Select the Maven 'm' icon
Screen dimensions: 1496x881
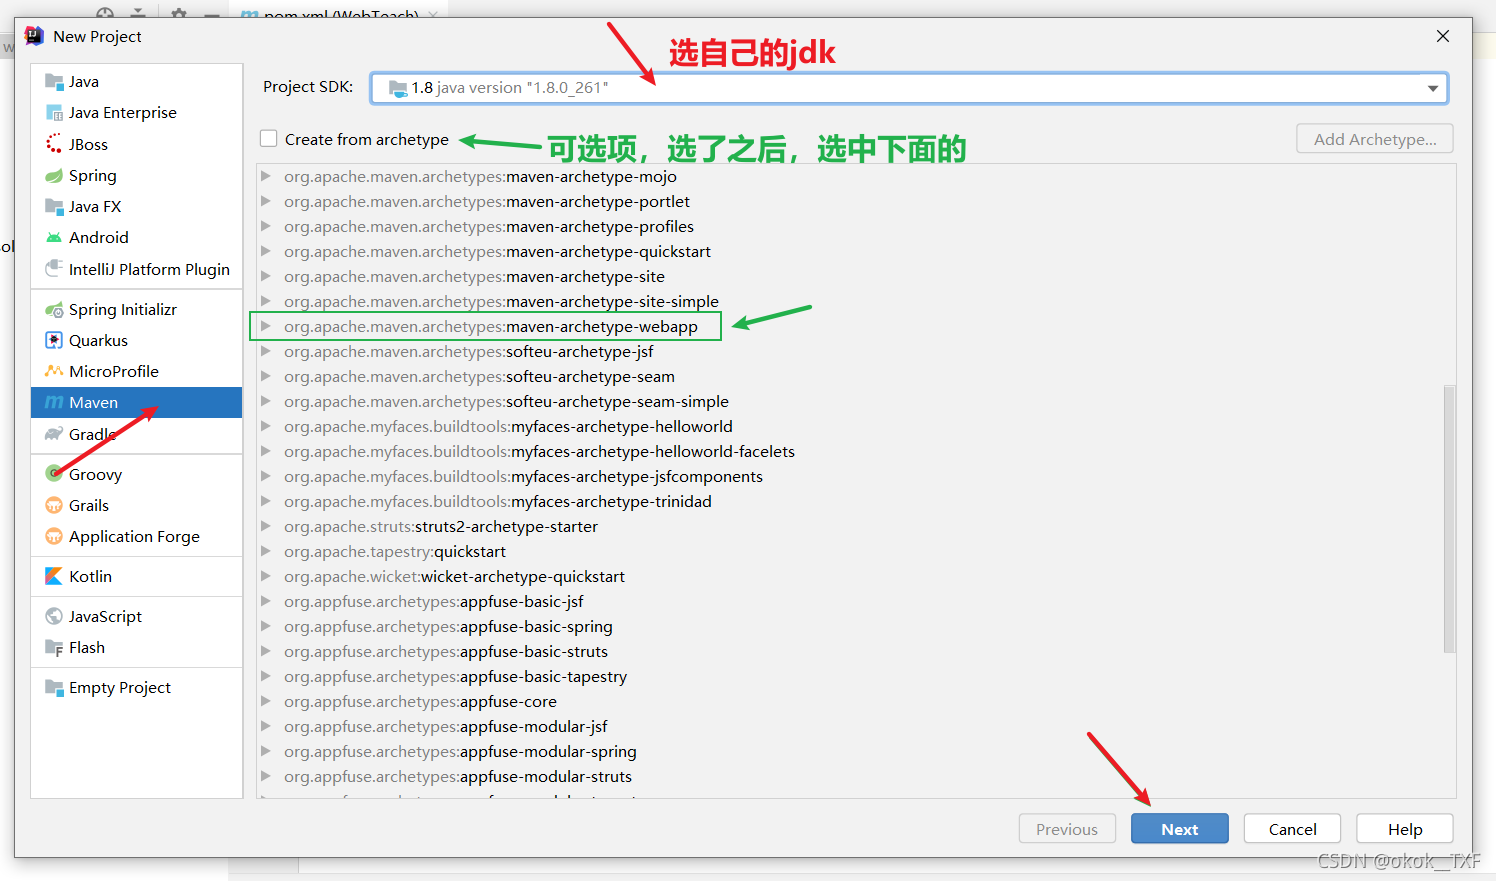[x=54, y=403]
